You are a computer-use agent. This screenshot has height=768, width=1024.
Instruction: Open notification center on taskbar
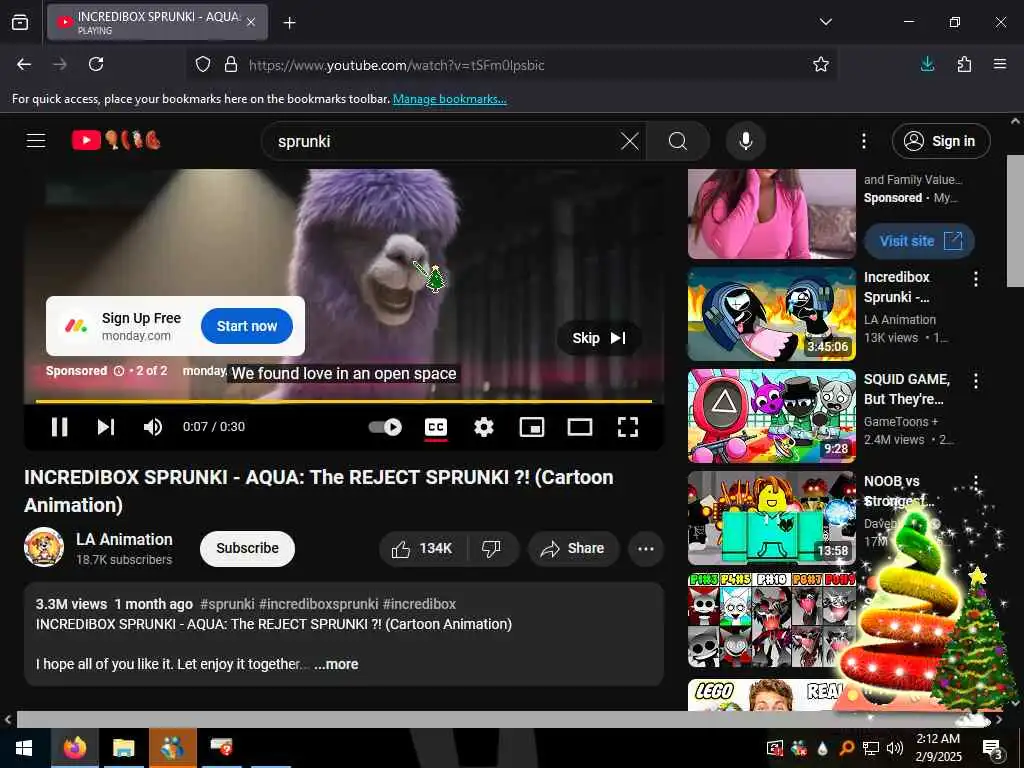pyautogui.click(x=993, y=749)
